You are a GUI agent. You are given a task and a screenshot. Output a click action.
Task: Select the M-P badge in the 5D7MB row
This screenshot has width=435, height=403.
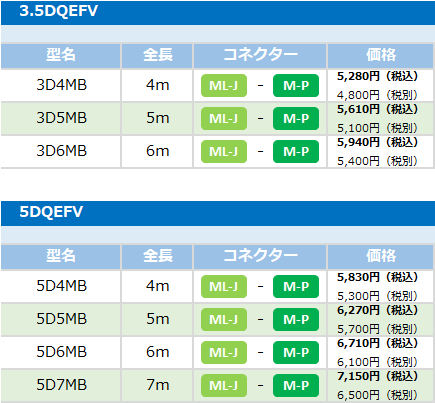(296, 386)
